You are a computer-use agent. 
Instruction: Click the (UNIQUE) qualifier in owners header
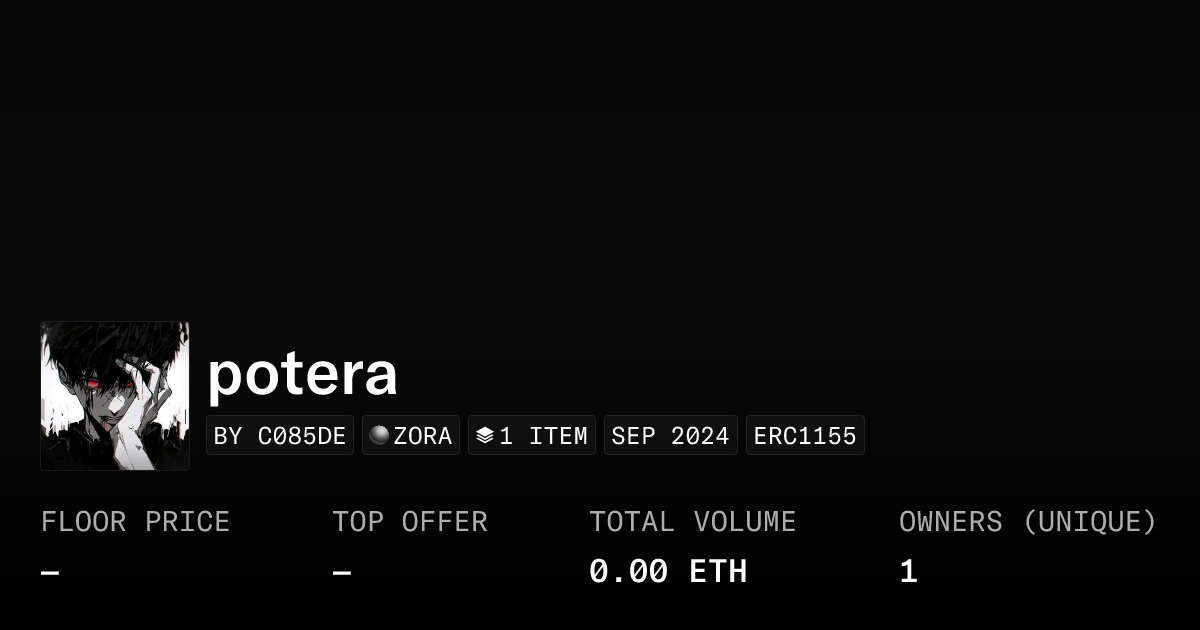(1089, 522)
